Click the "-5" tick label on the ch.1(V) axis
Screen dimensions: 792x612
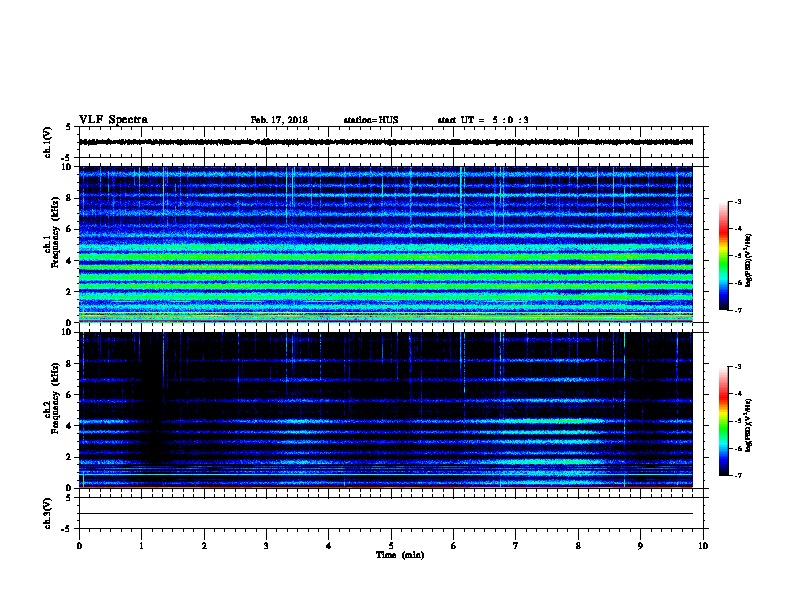pos(67,158)
